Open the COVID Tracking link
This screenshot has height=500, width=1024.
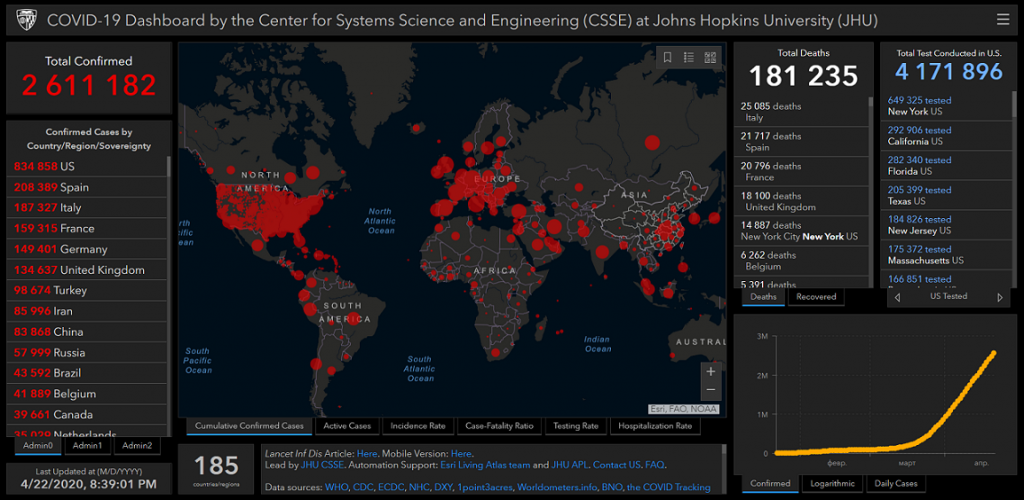coord(669,488)
